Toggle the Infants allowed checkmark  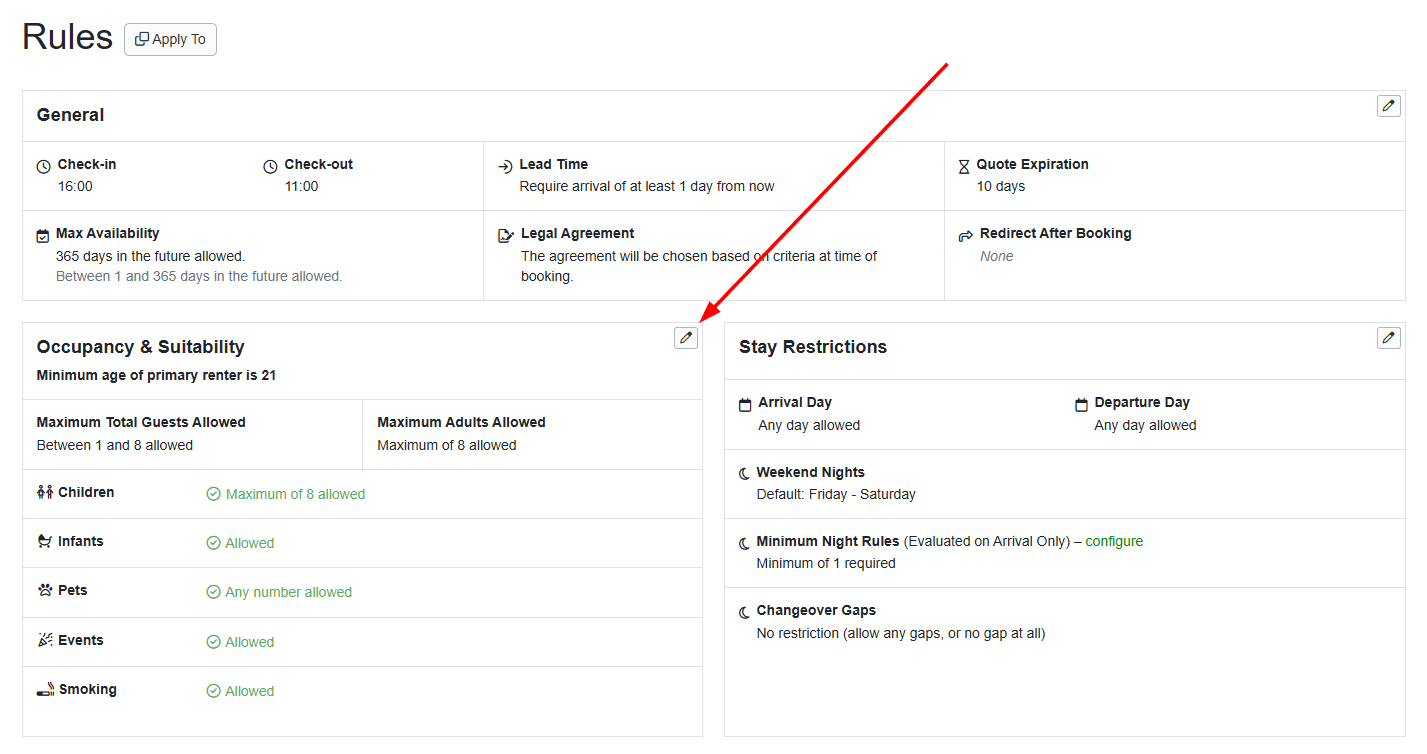point(213,542)
